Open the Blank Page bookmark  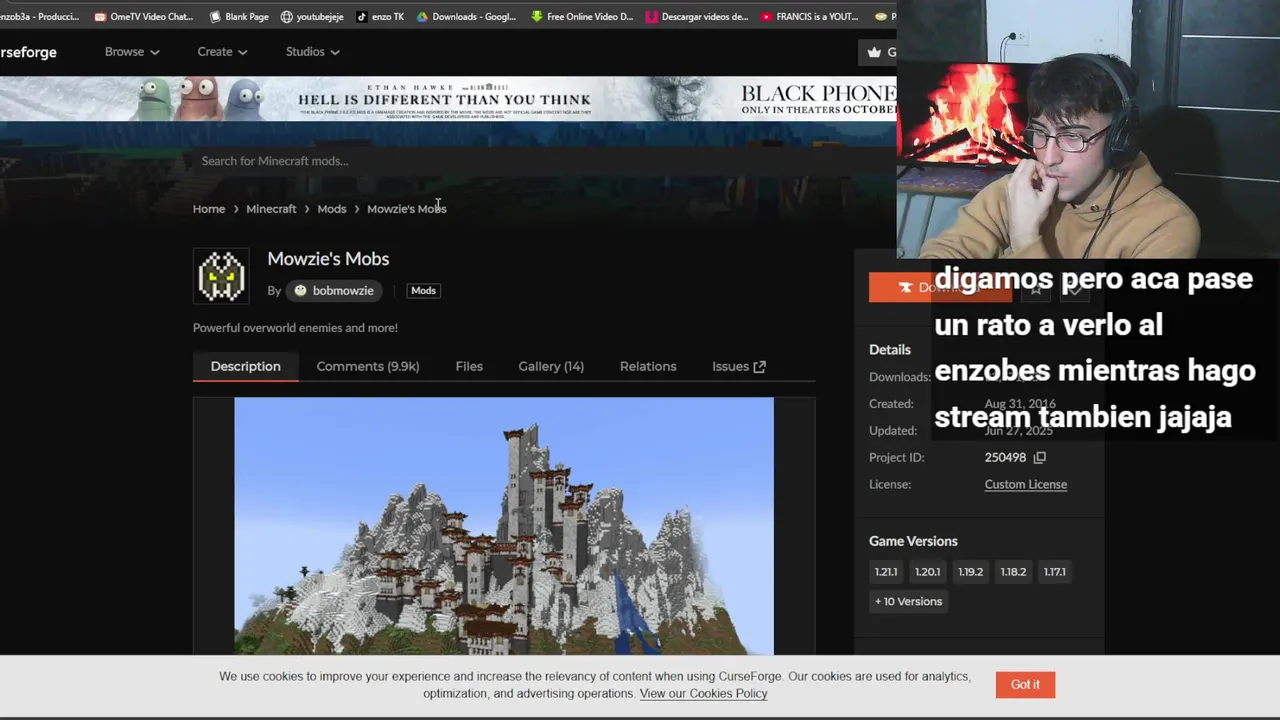(x=238, y=16)
